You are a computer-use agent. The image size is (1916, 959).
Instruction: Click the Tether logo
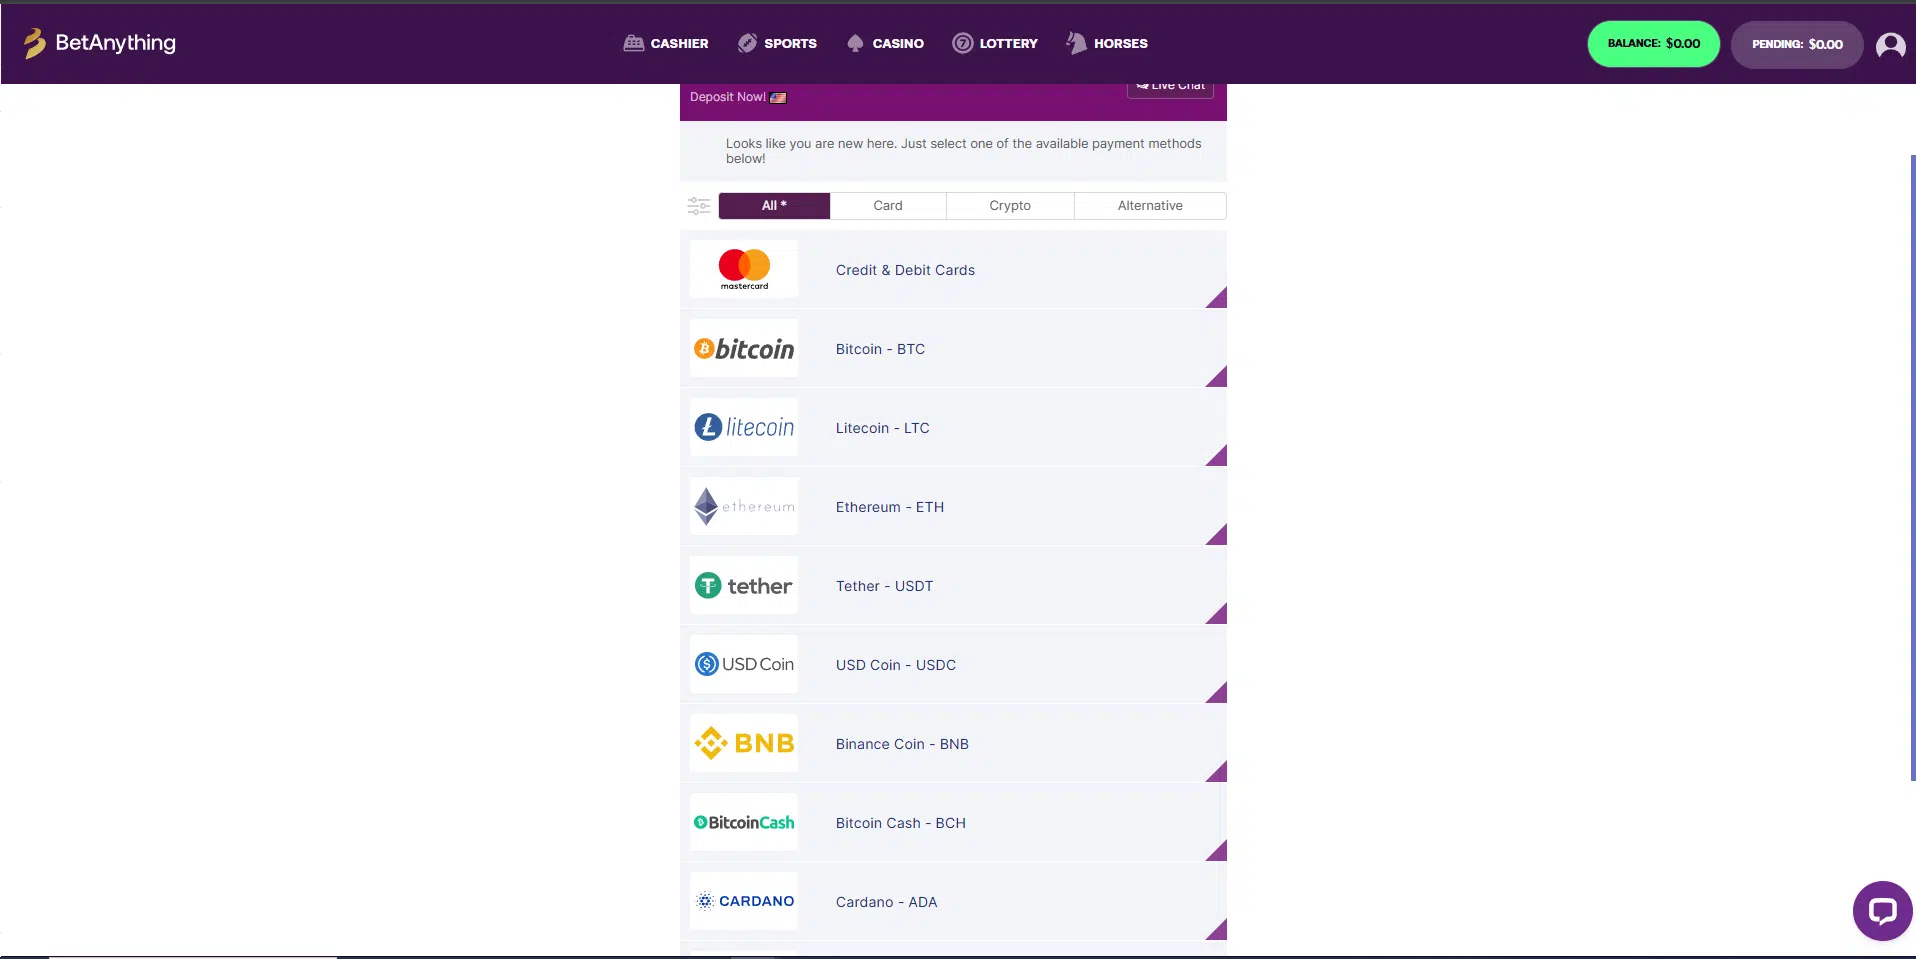pos(744,585)
